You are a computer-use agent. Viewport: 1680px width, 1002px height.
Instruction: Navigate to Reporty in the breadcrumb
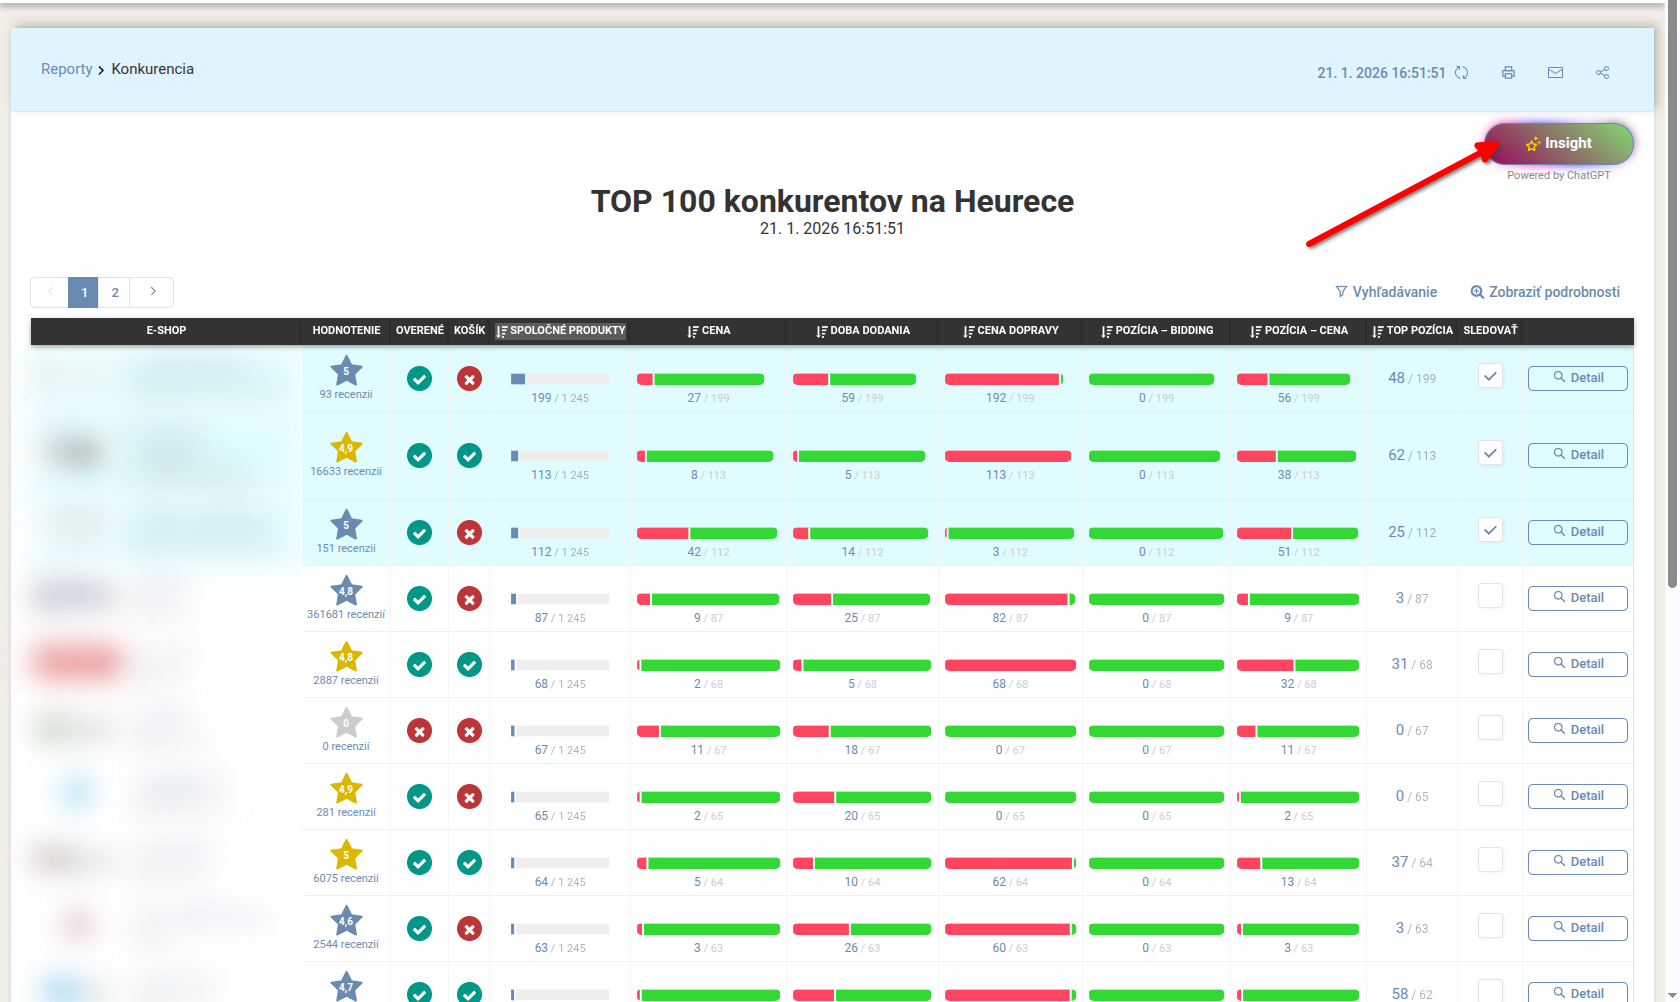(x=66, y=69)
